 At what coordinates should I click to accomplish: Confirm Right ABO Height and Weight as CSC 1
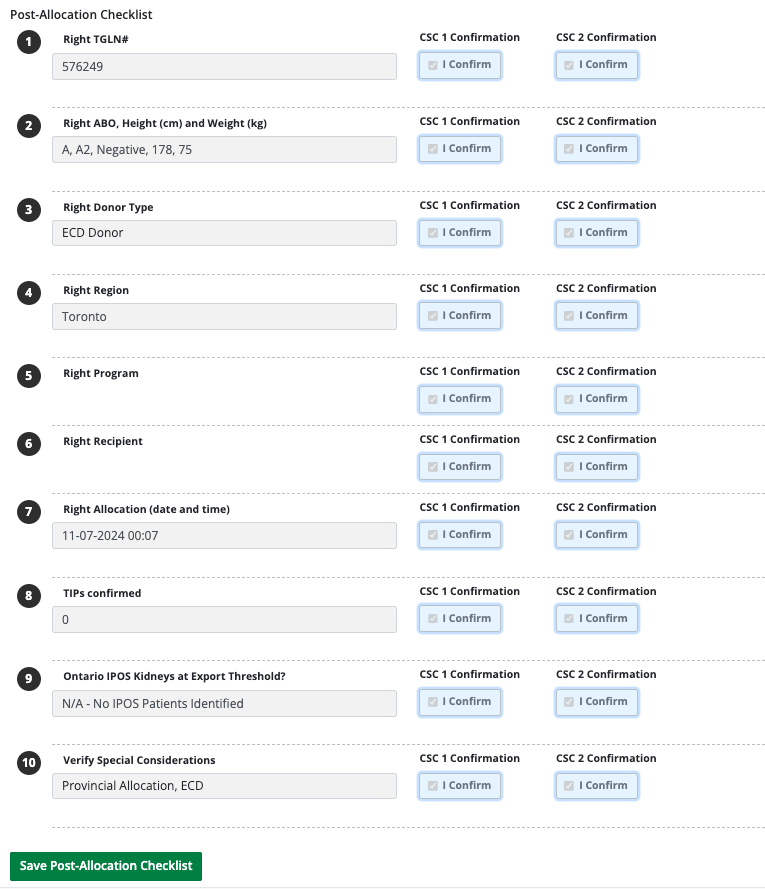coord(459,148)
